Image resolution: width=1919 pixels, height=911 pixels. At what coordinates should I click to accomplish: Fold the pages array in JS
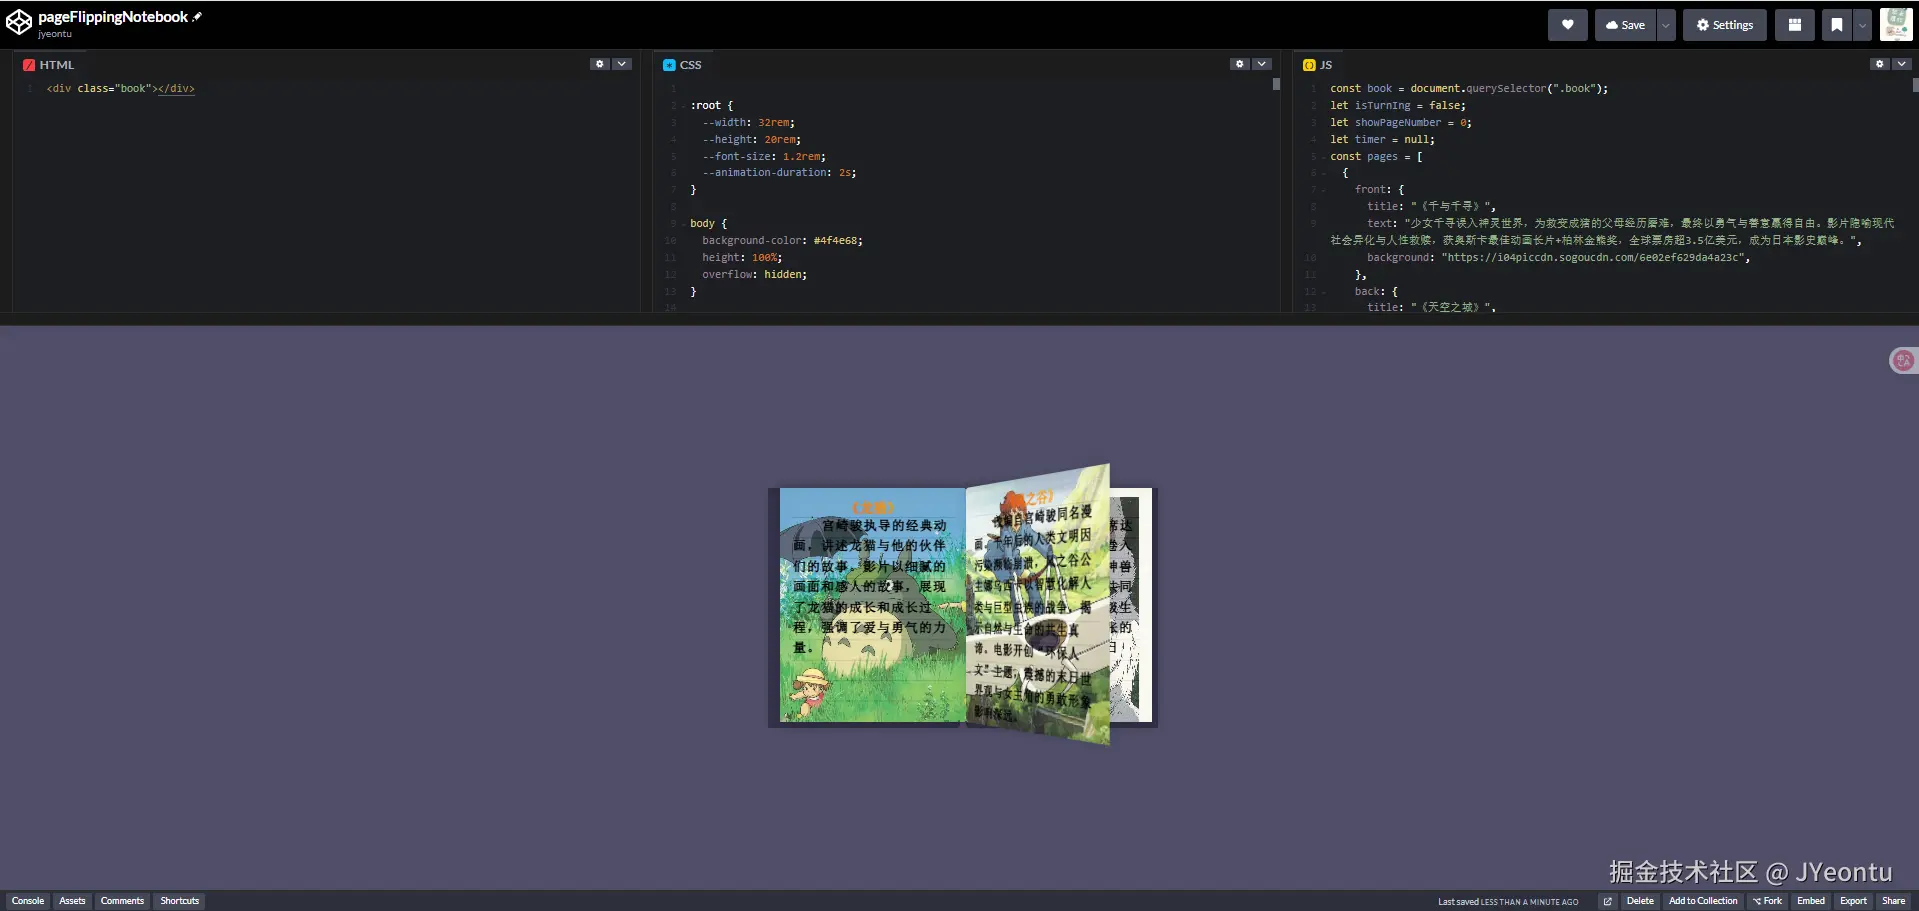[x=1324, y=157]
